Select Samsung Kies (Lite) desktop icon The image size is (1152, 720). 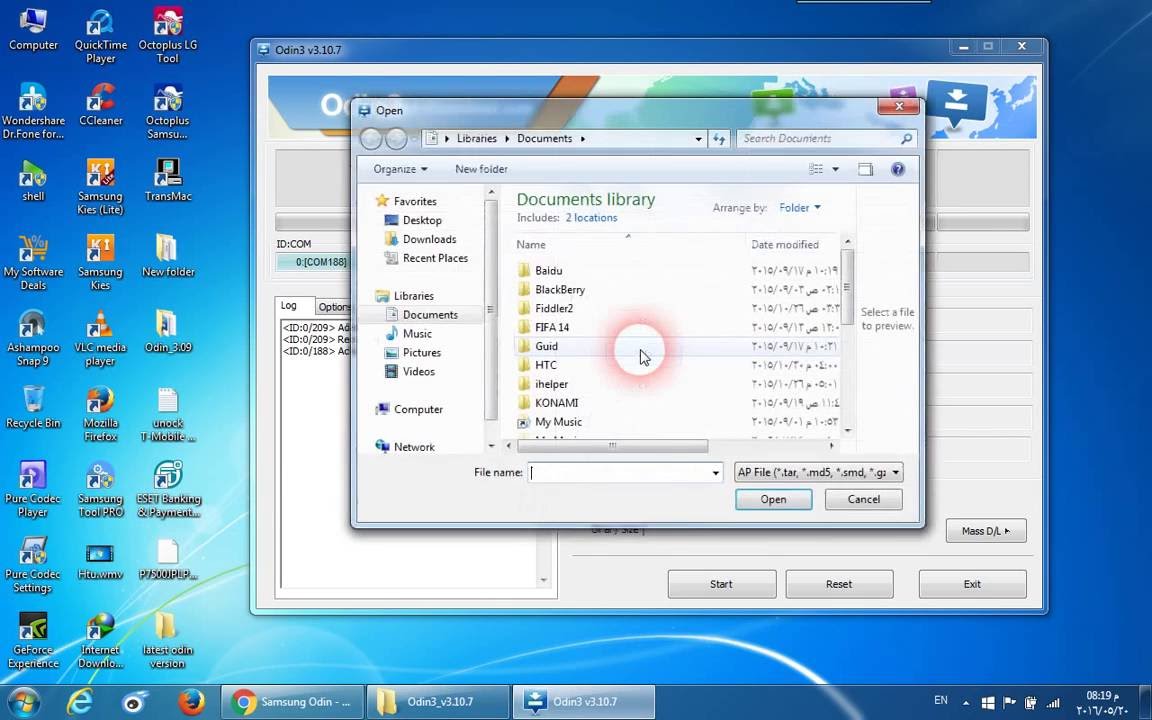[101, 187]
